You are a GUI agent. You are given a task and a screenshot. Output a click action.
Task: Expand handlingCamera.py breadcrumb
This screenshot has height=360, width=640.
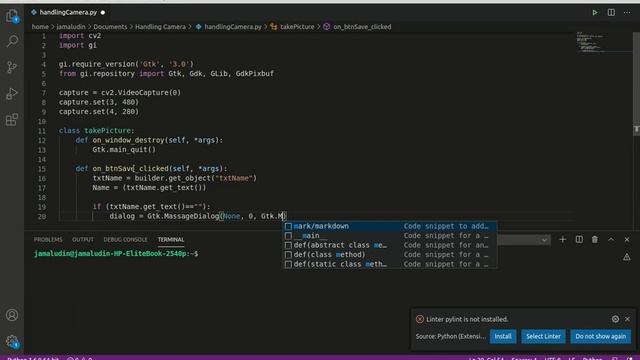pos(233,27)
